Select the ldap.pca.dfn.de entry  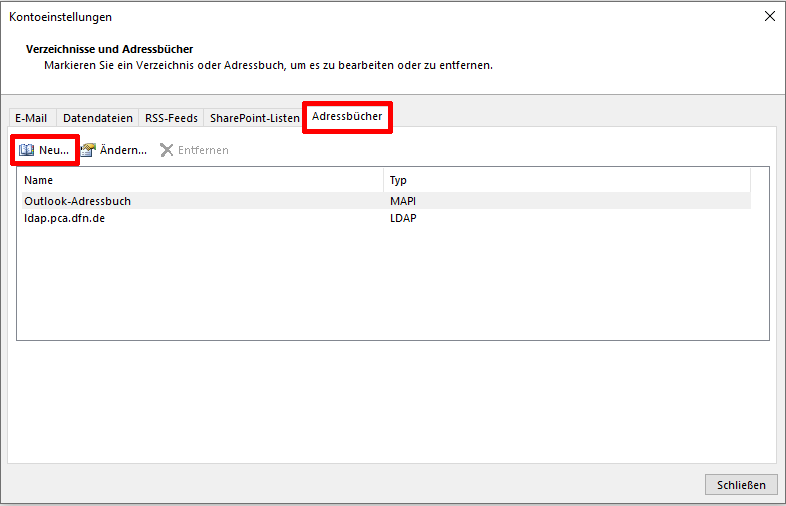65,218
